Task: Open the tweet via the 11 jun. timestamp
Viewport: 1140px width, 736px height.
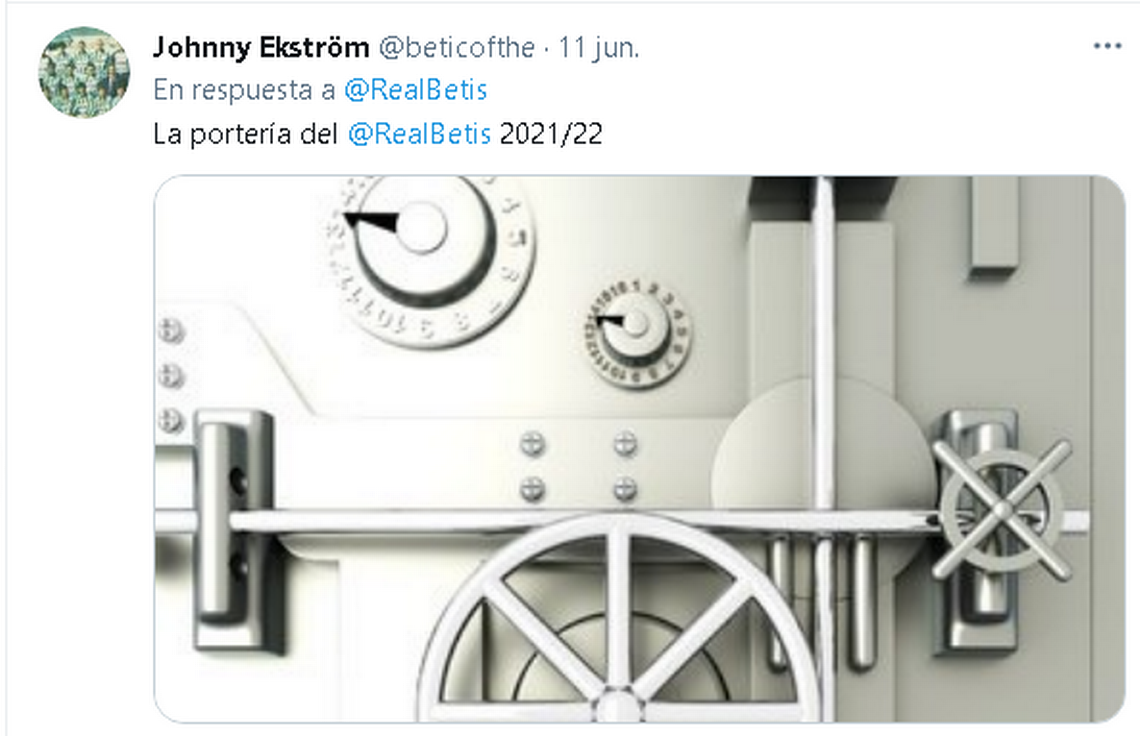Action: (598, 48)
